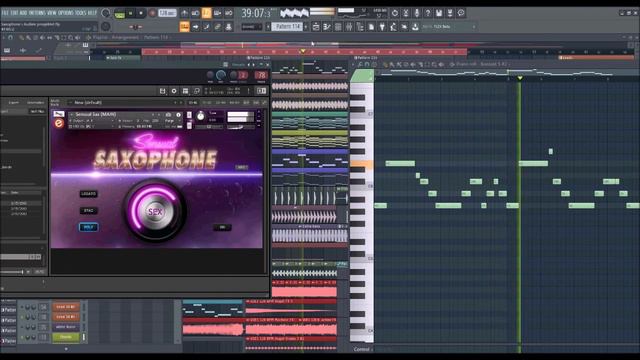The width and height of the screenshot is (640, 360).
Task: Click the stamp icon in the lower recording row
Action: pos(229,27)
